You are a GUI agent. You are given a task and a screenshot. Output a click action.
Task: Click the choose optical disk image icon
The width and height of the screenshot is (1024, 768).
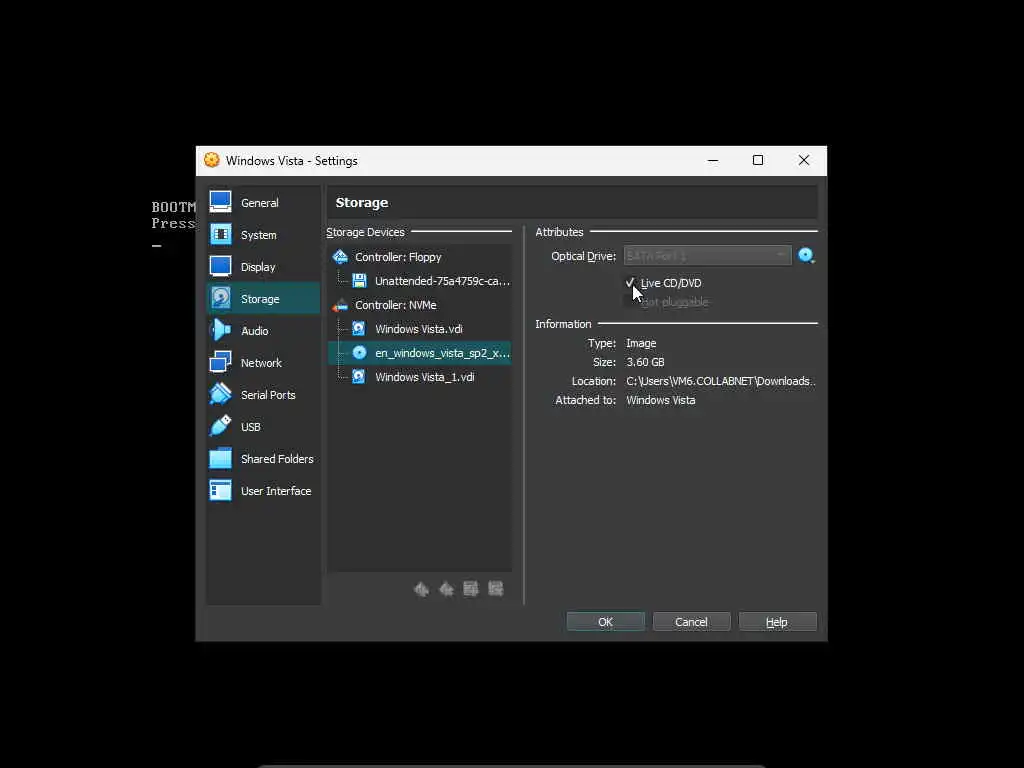point(807,255)
